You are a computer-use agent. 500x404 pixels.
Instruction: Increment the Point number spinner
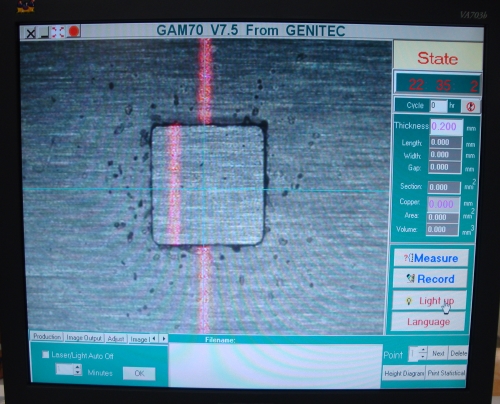(423, 350)
